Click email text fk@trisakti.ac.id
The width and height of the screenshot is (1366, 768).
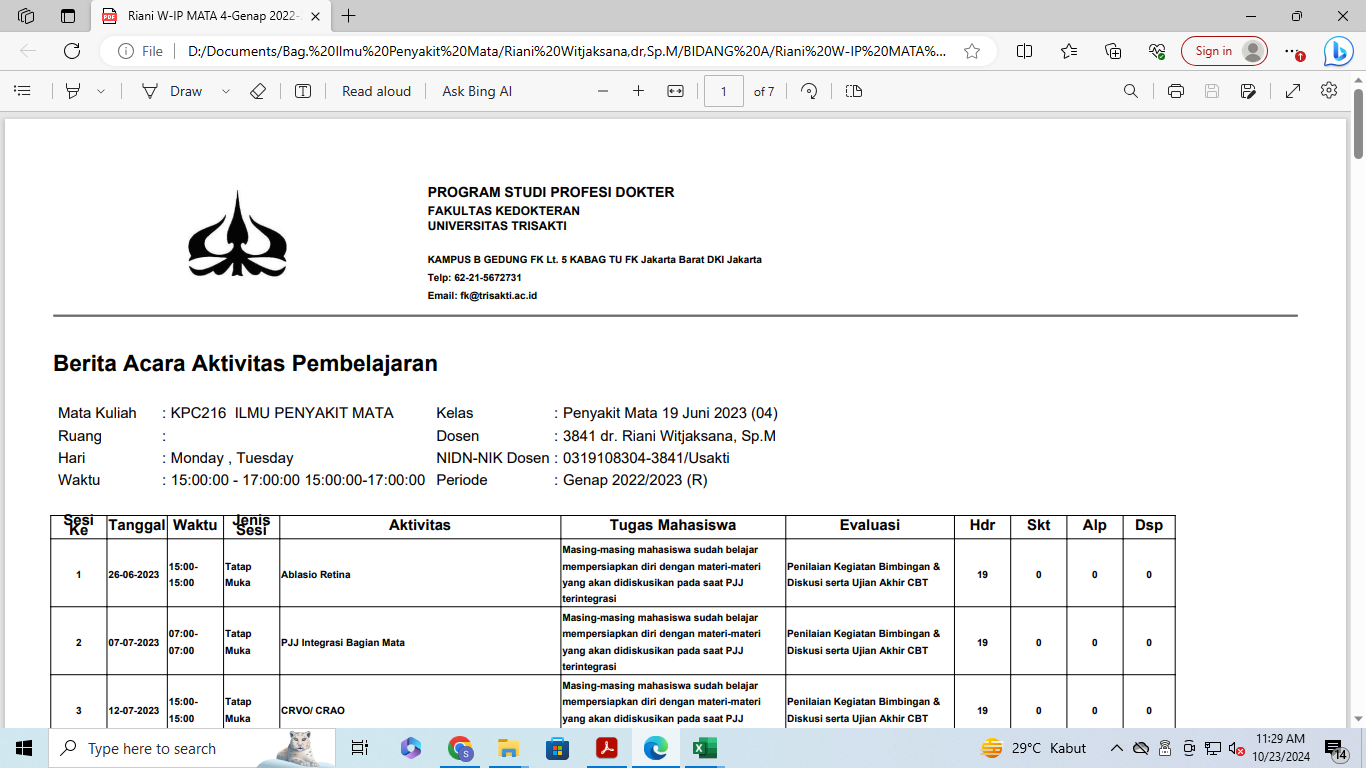point(498,296)
